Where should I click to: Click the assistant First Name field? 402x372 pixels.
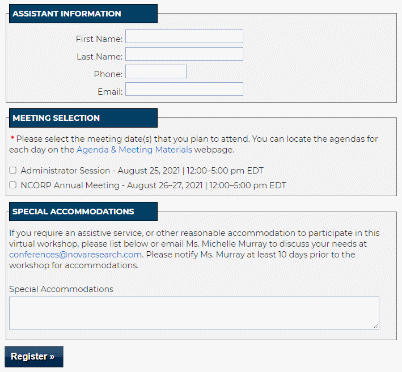click(184, 36)
